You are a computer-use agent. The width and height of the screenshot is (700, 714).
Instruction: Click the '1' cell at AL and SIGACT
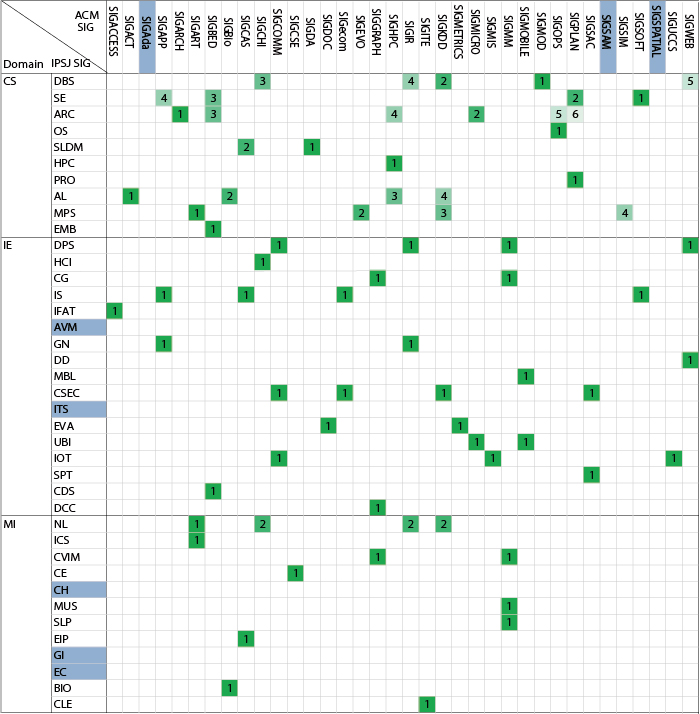[131, 196]
